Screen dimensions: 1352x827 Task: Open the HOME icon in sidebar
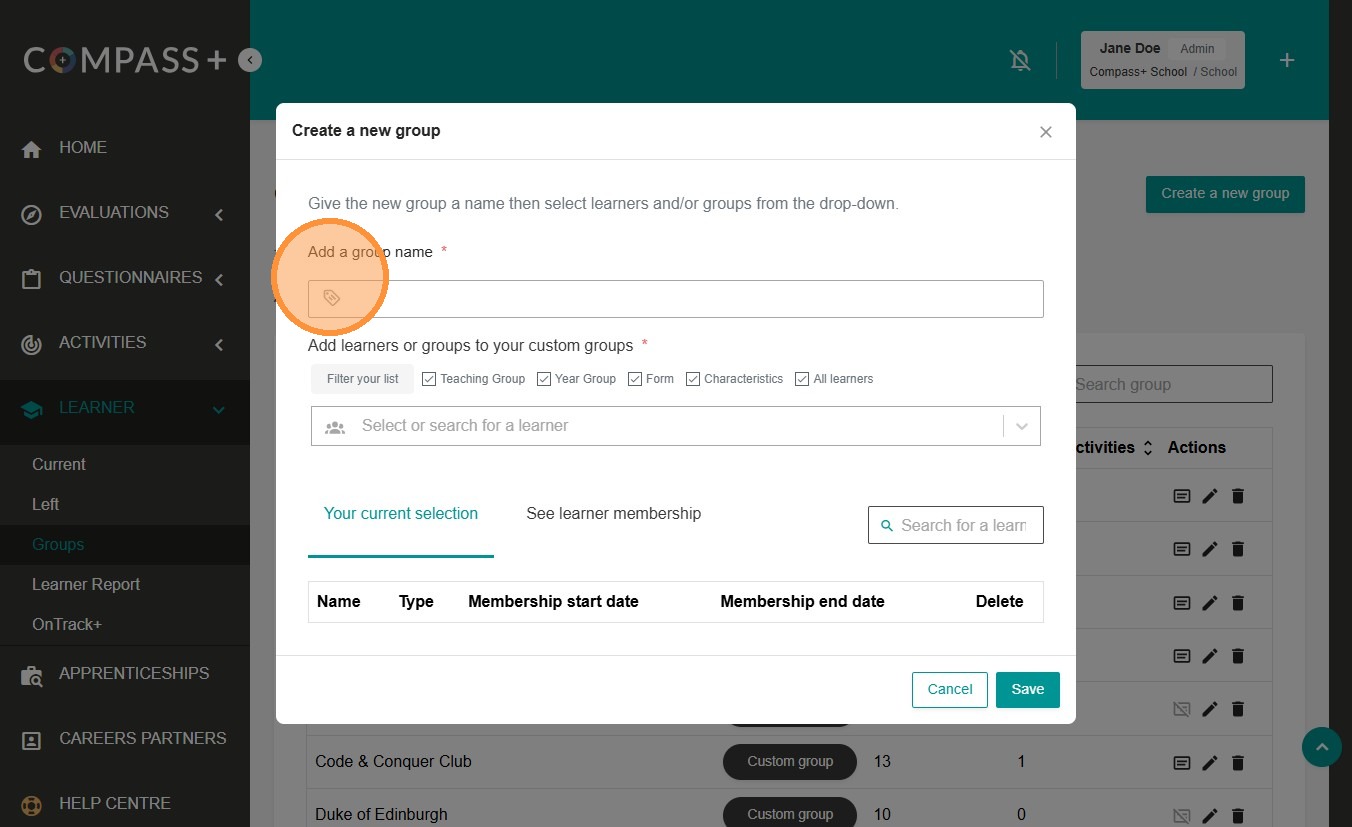pyautogui.click(x=31, y=149)
